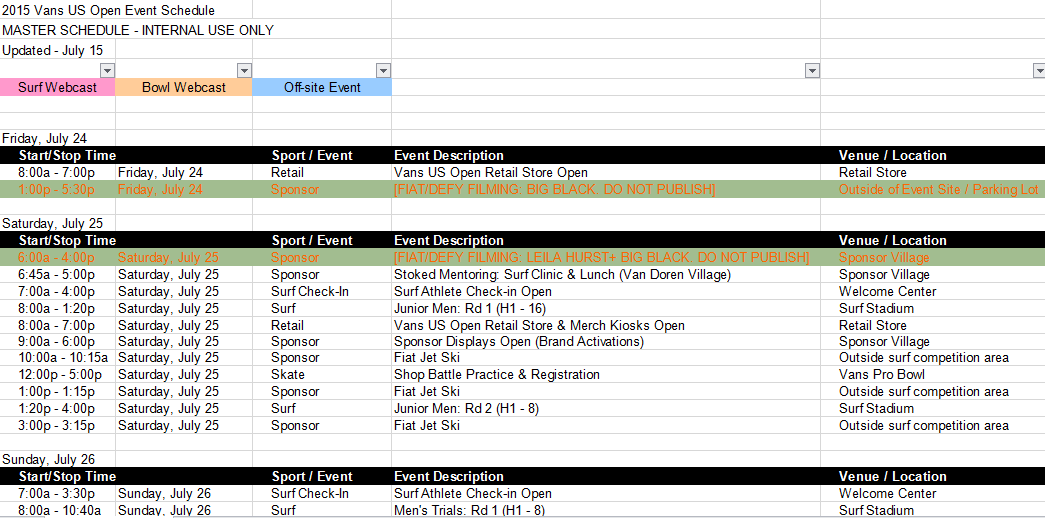The image size is (1045, 518).
Task: Select the '7:00a - 4:00p' Saturday check-in time
Action: pyautogui.click(x=57, y=291)
